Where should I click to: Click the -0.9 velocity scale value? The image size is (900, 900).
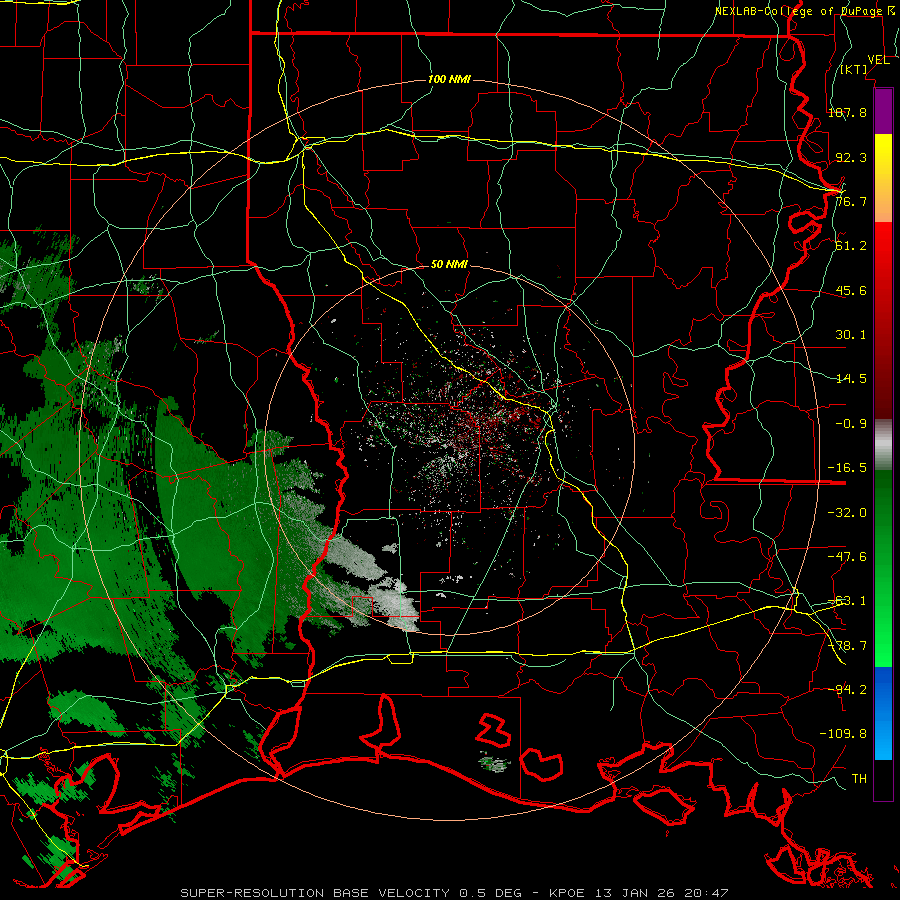[x=851, y=424]
